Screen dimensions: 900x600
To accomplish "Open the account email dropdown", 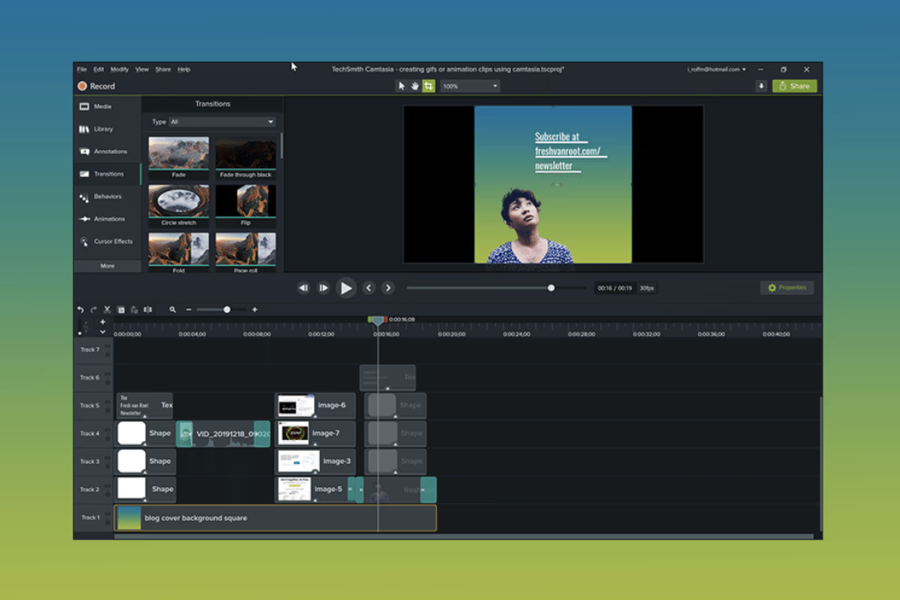I will point(716,69).
